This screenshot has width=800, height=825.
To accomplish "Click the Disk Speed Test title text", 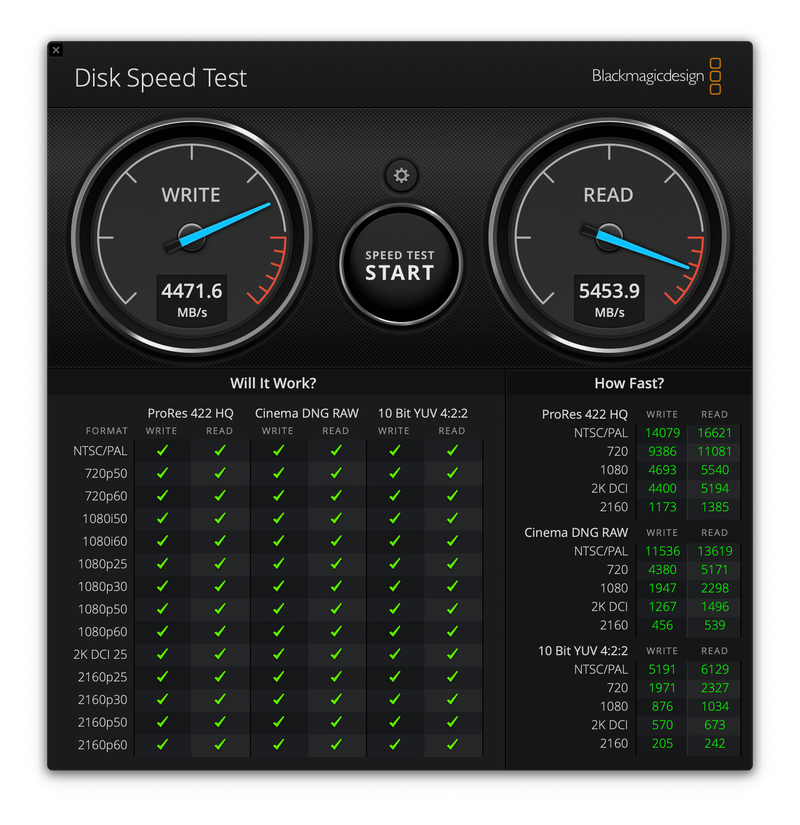I will pos(161,78).
